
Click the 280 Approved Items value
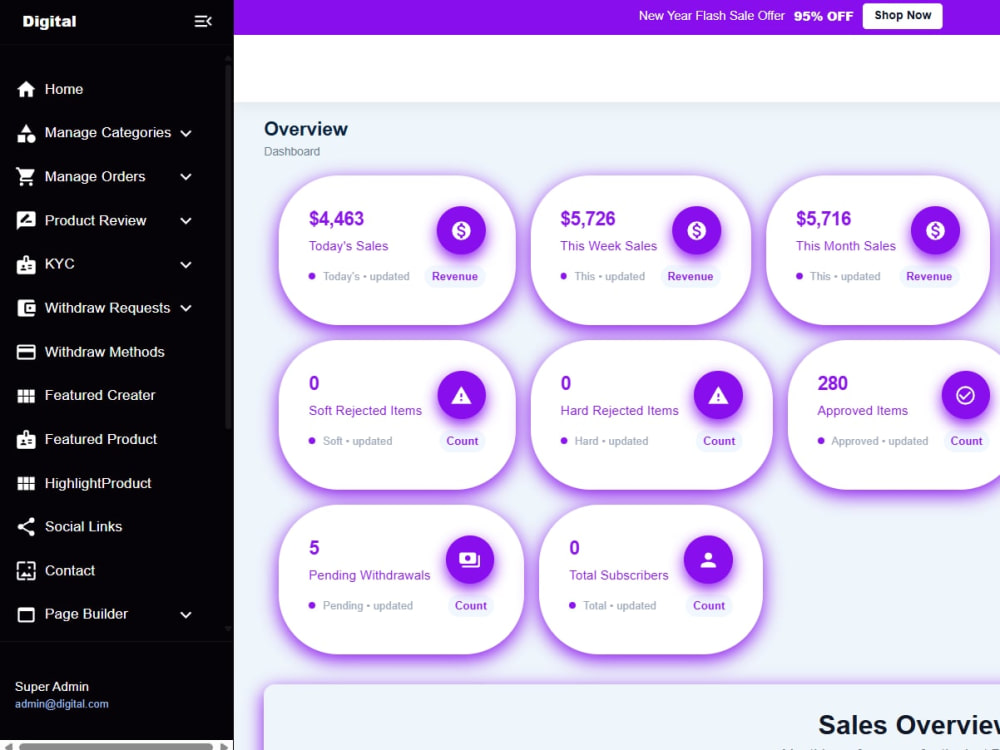tap(832, 383)
